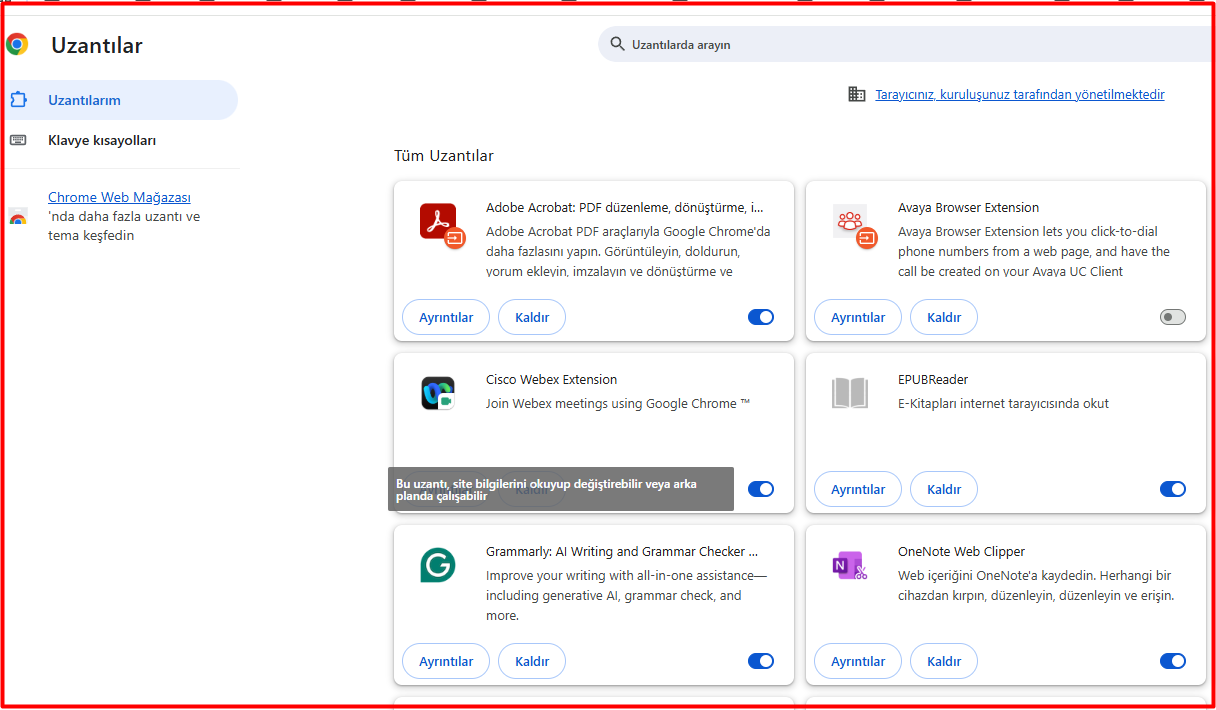Click the EPUBReader title text
This screenshot has width=1216, height=710.
click(933, 380)
